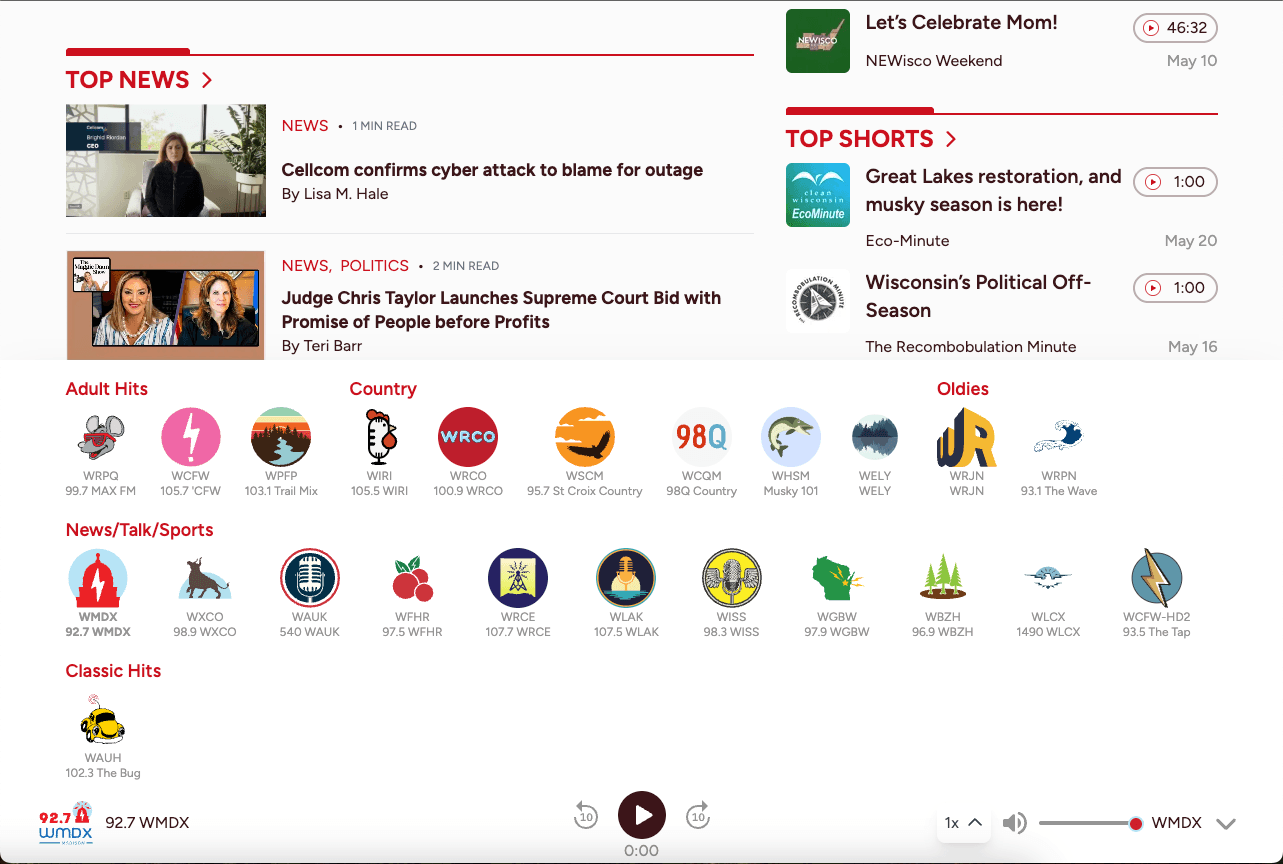Tune to WISS 98.3 yellow microphone icon

coord(732,578)
